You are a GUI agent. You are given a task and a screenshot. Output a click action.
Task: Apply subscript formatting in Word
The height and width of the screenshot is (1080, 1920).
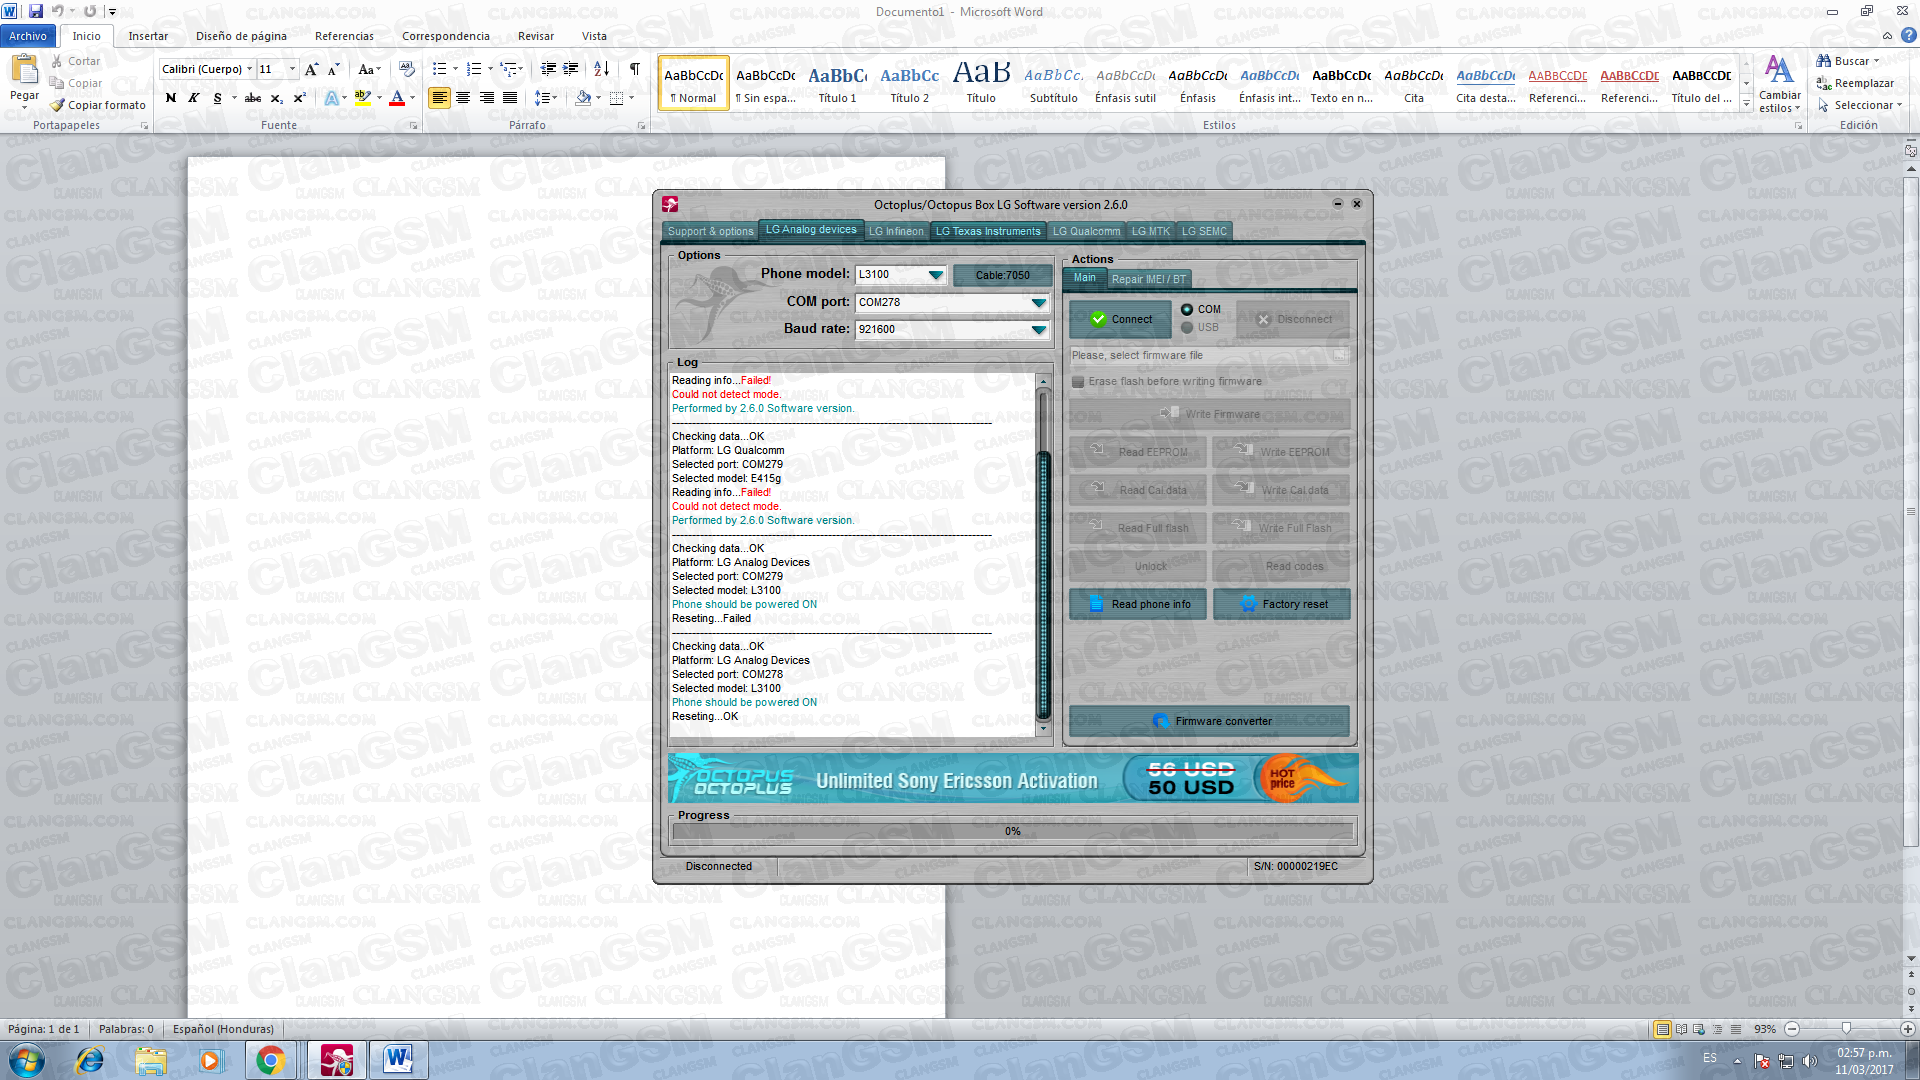(277, 98)
